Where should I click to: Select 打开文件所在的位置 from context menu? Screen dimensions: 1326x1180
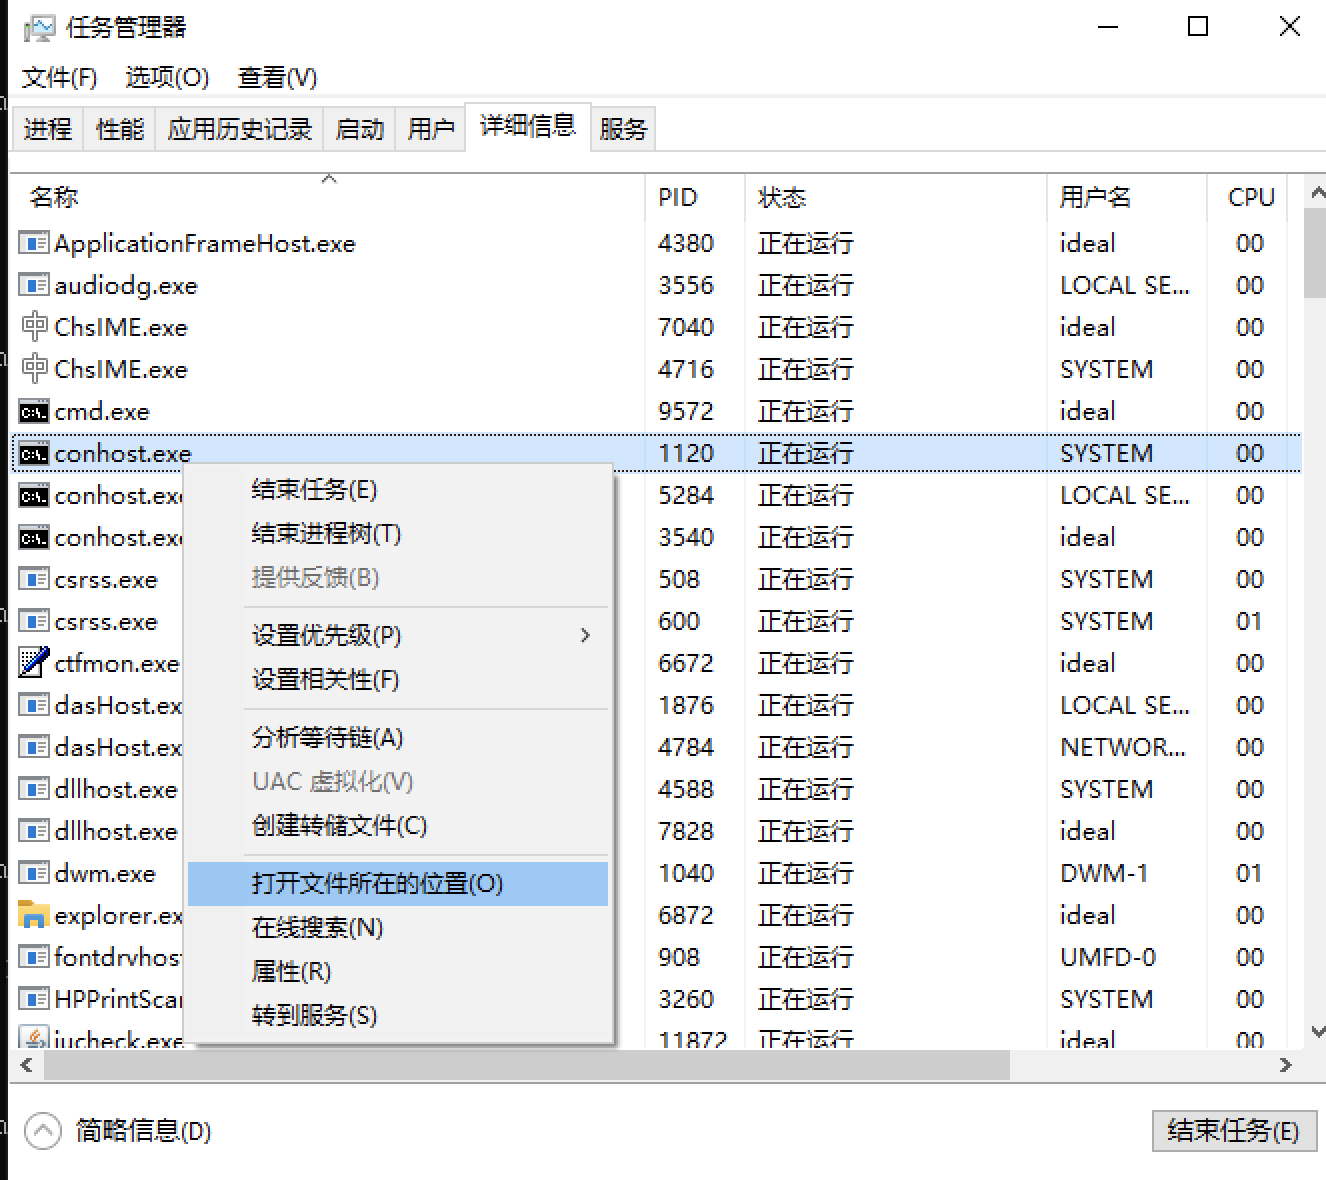pos(377,884)
